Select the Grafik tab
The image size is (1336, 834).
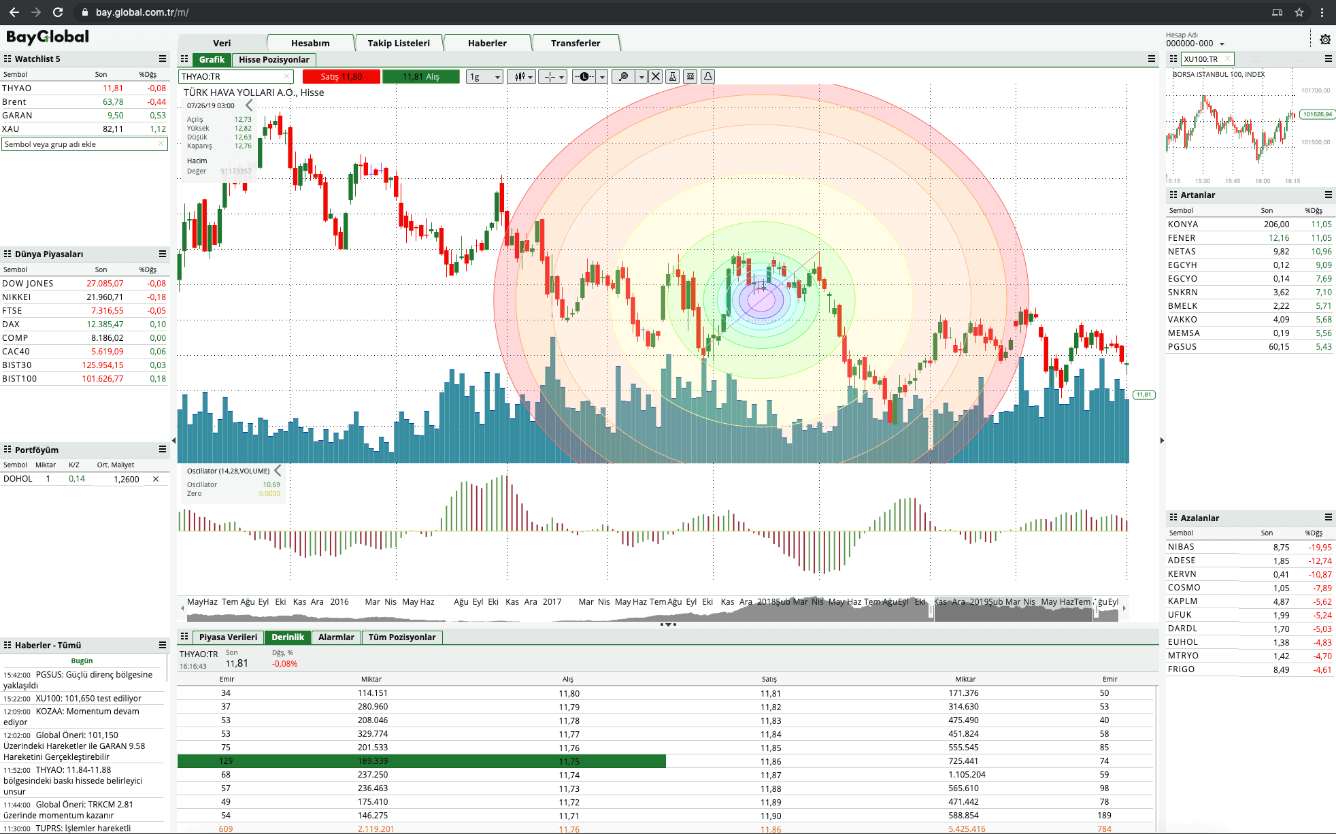(212, 60)
